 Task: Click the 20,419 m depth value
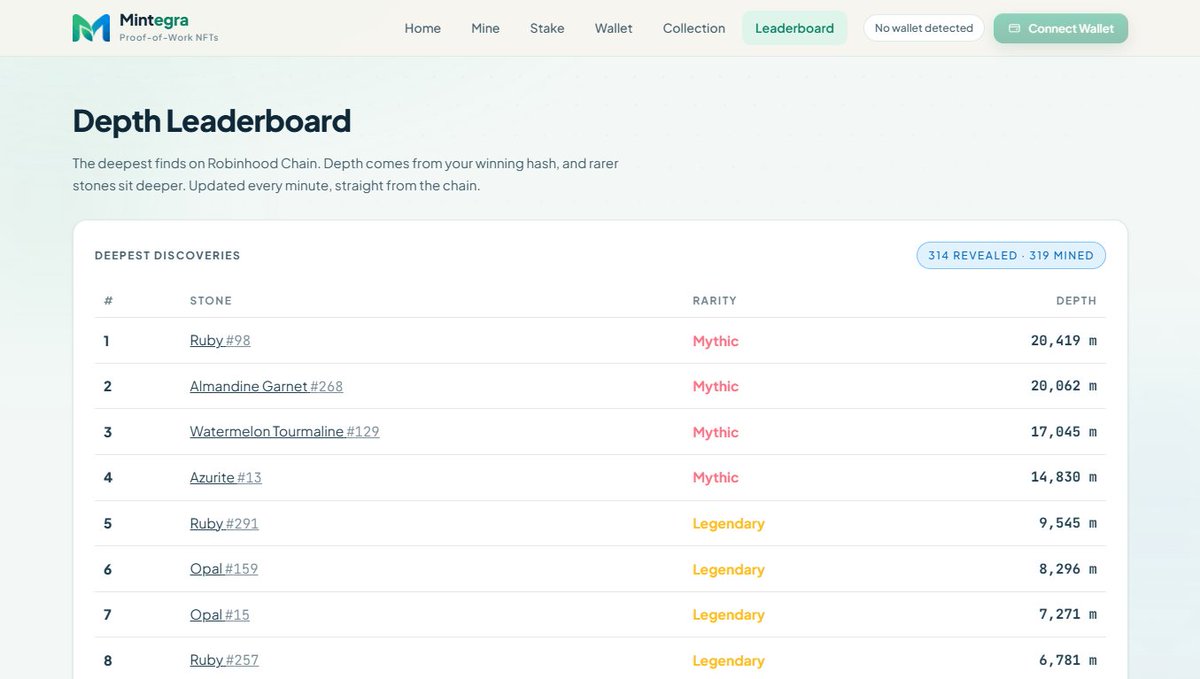1064,341
